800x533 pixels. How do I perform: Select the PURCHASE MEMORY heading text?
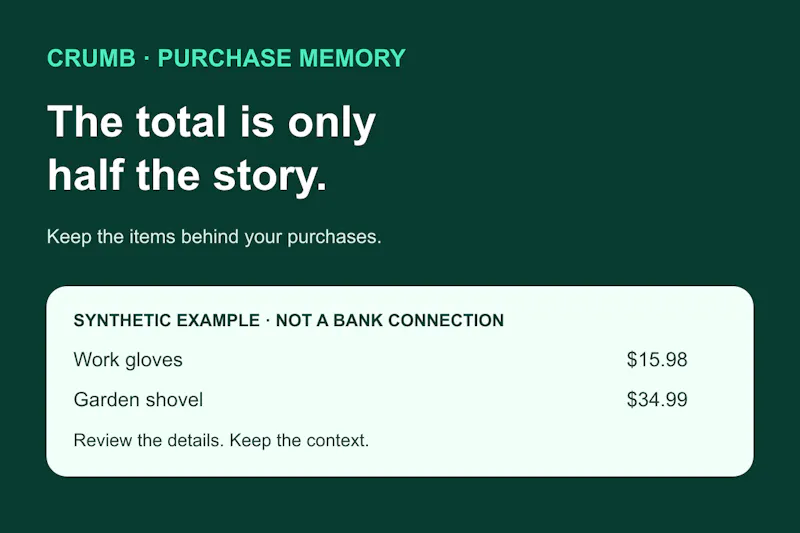[x=282, y=58]
